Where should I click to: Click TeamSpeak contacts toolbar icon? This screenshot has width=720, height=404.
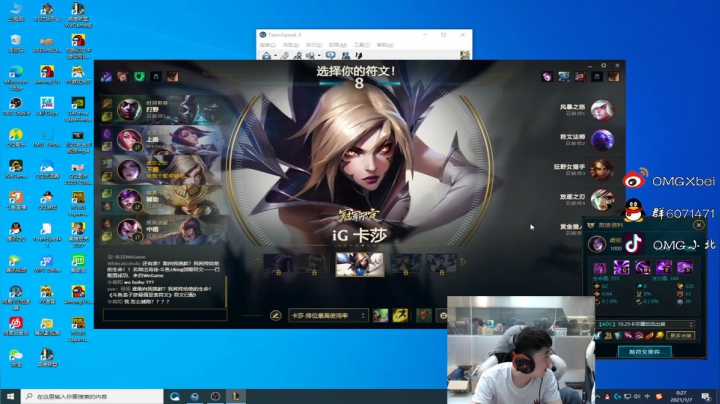(346, 56)
